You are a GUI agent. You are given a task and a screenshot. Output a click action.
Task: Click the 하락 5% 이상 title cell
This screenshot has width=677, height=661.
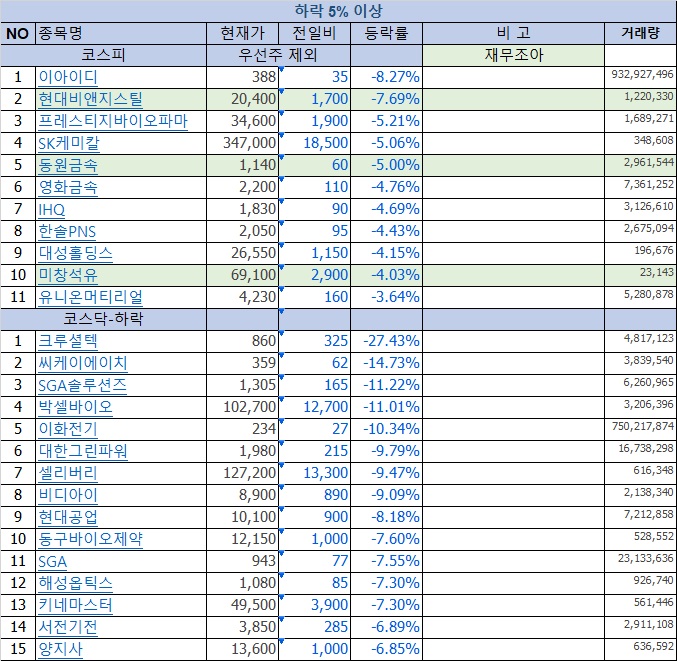pyautogui.click(x=338, y=11)
